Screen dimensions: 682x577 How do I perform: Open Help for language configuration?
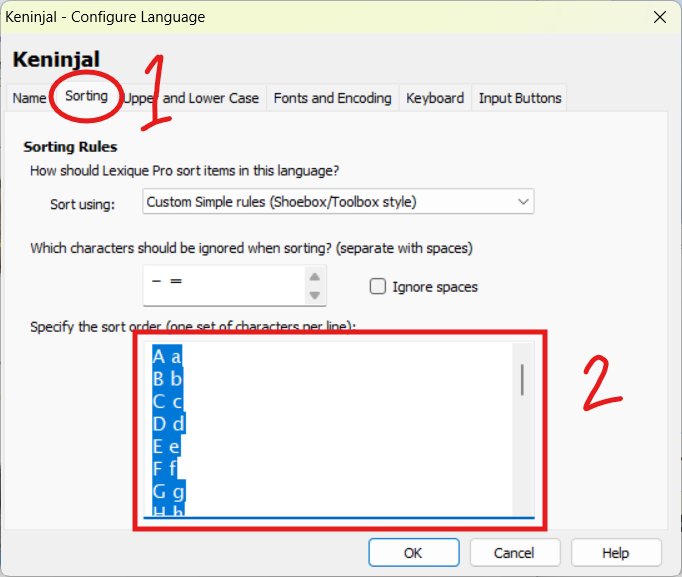point(615,553)
